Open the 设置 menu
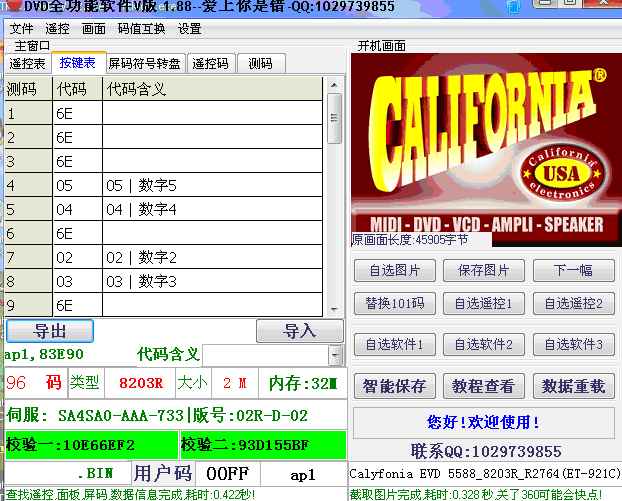This screenshot has height=501, width=622. [x=190, y=29]
